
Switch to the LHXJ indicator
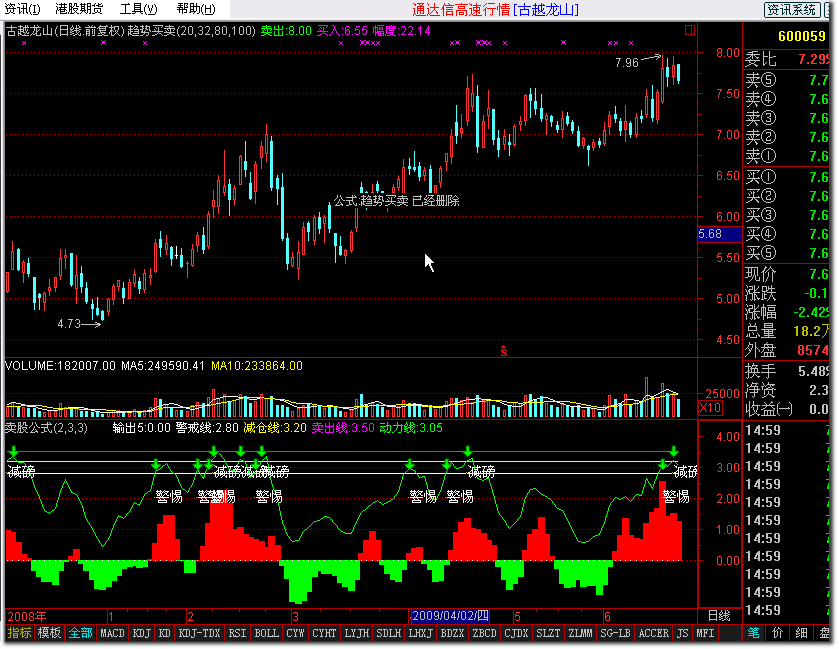[421, 633]
